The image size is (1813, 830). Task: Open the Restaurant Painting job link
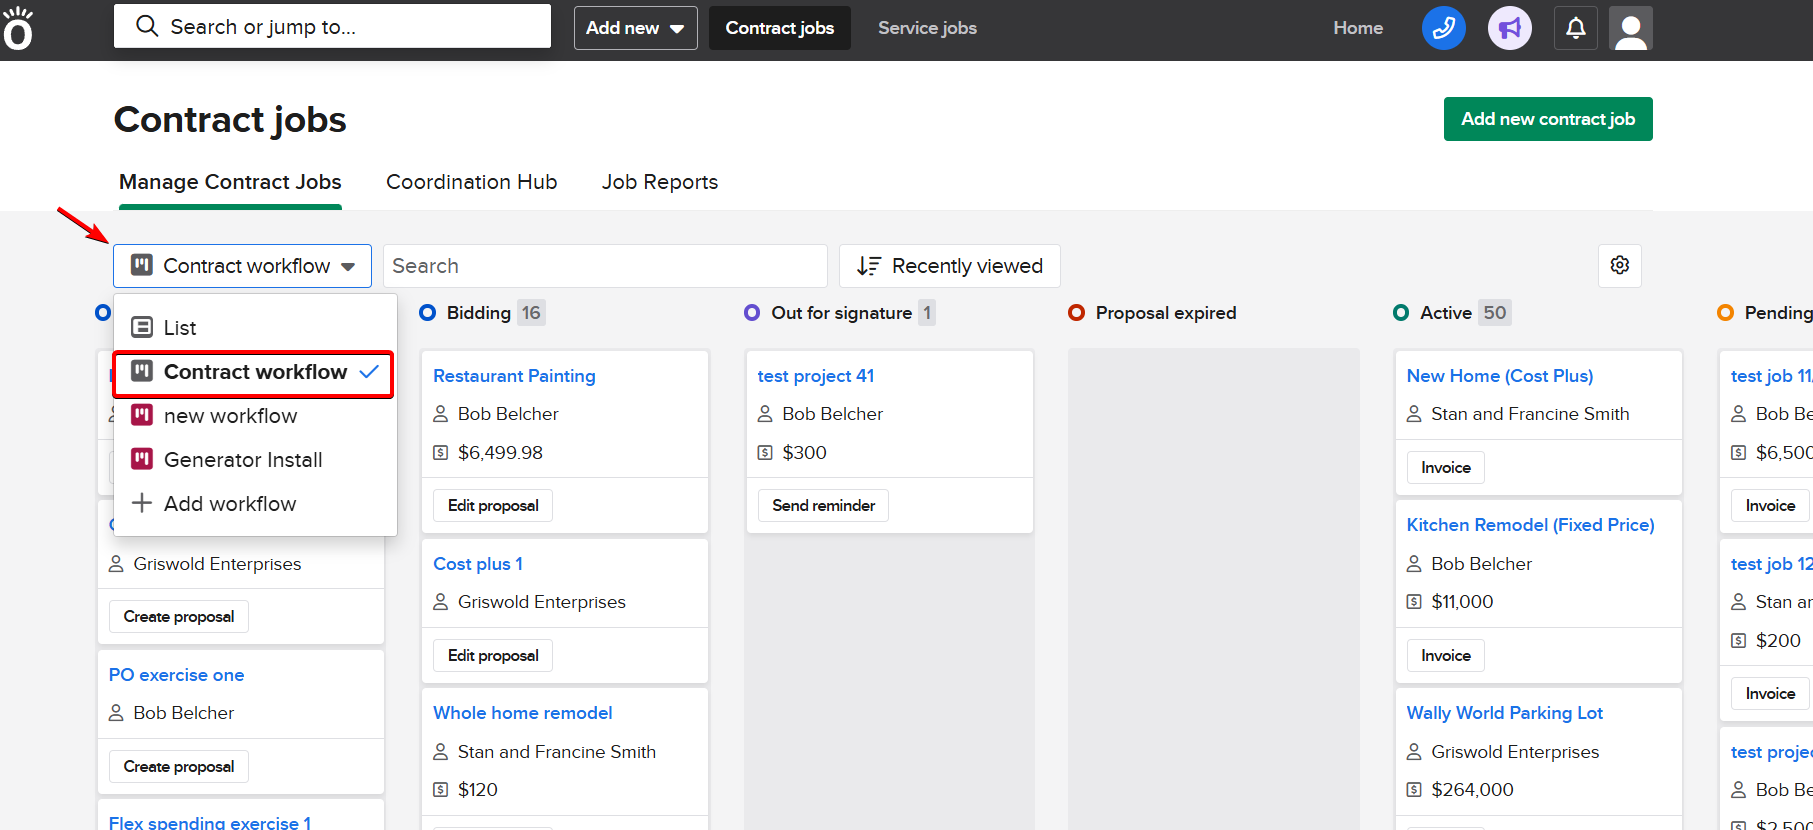click(x=514, y=376)
